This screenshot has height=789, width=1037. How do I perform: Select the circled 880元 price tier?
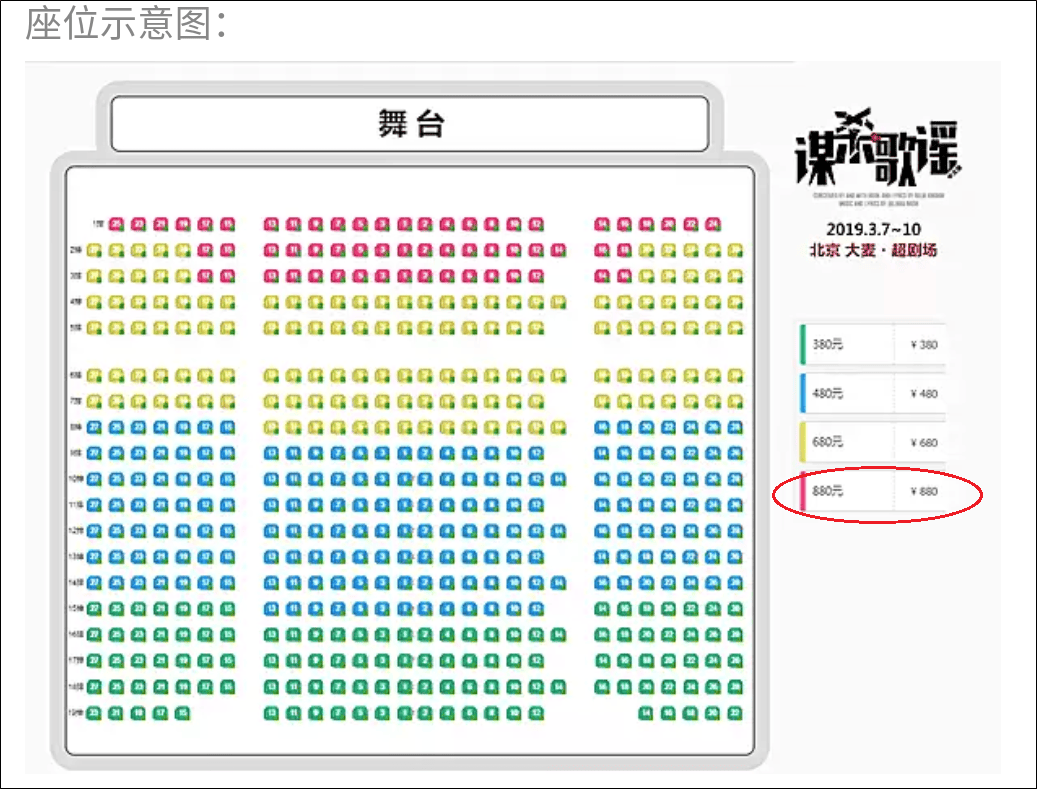click(x=873, y=491)
